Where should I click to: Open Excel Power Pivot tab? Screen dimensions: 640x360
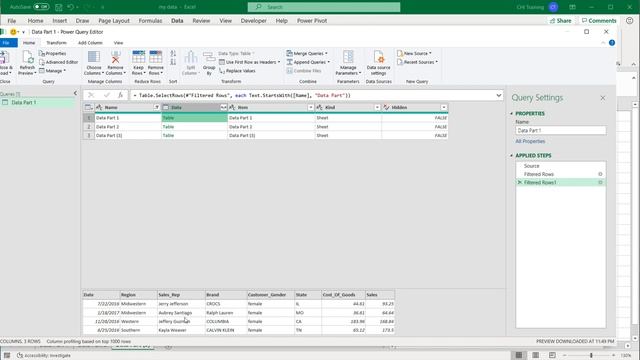[312, 20]
